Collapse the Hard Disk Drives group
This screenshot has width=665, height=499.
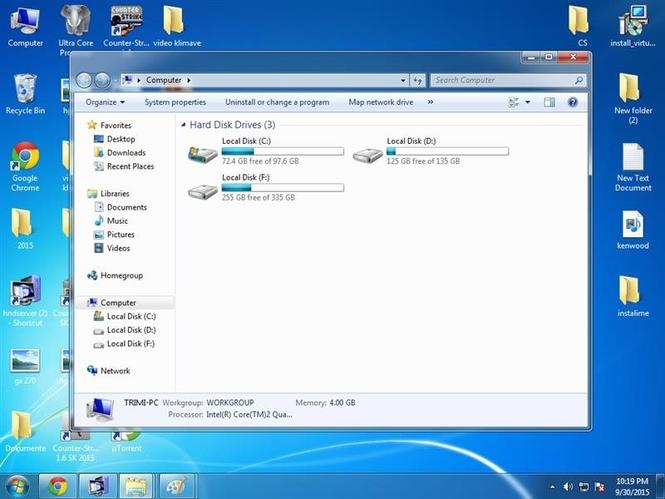(184, 125)
